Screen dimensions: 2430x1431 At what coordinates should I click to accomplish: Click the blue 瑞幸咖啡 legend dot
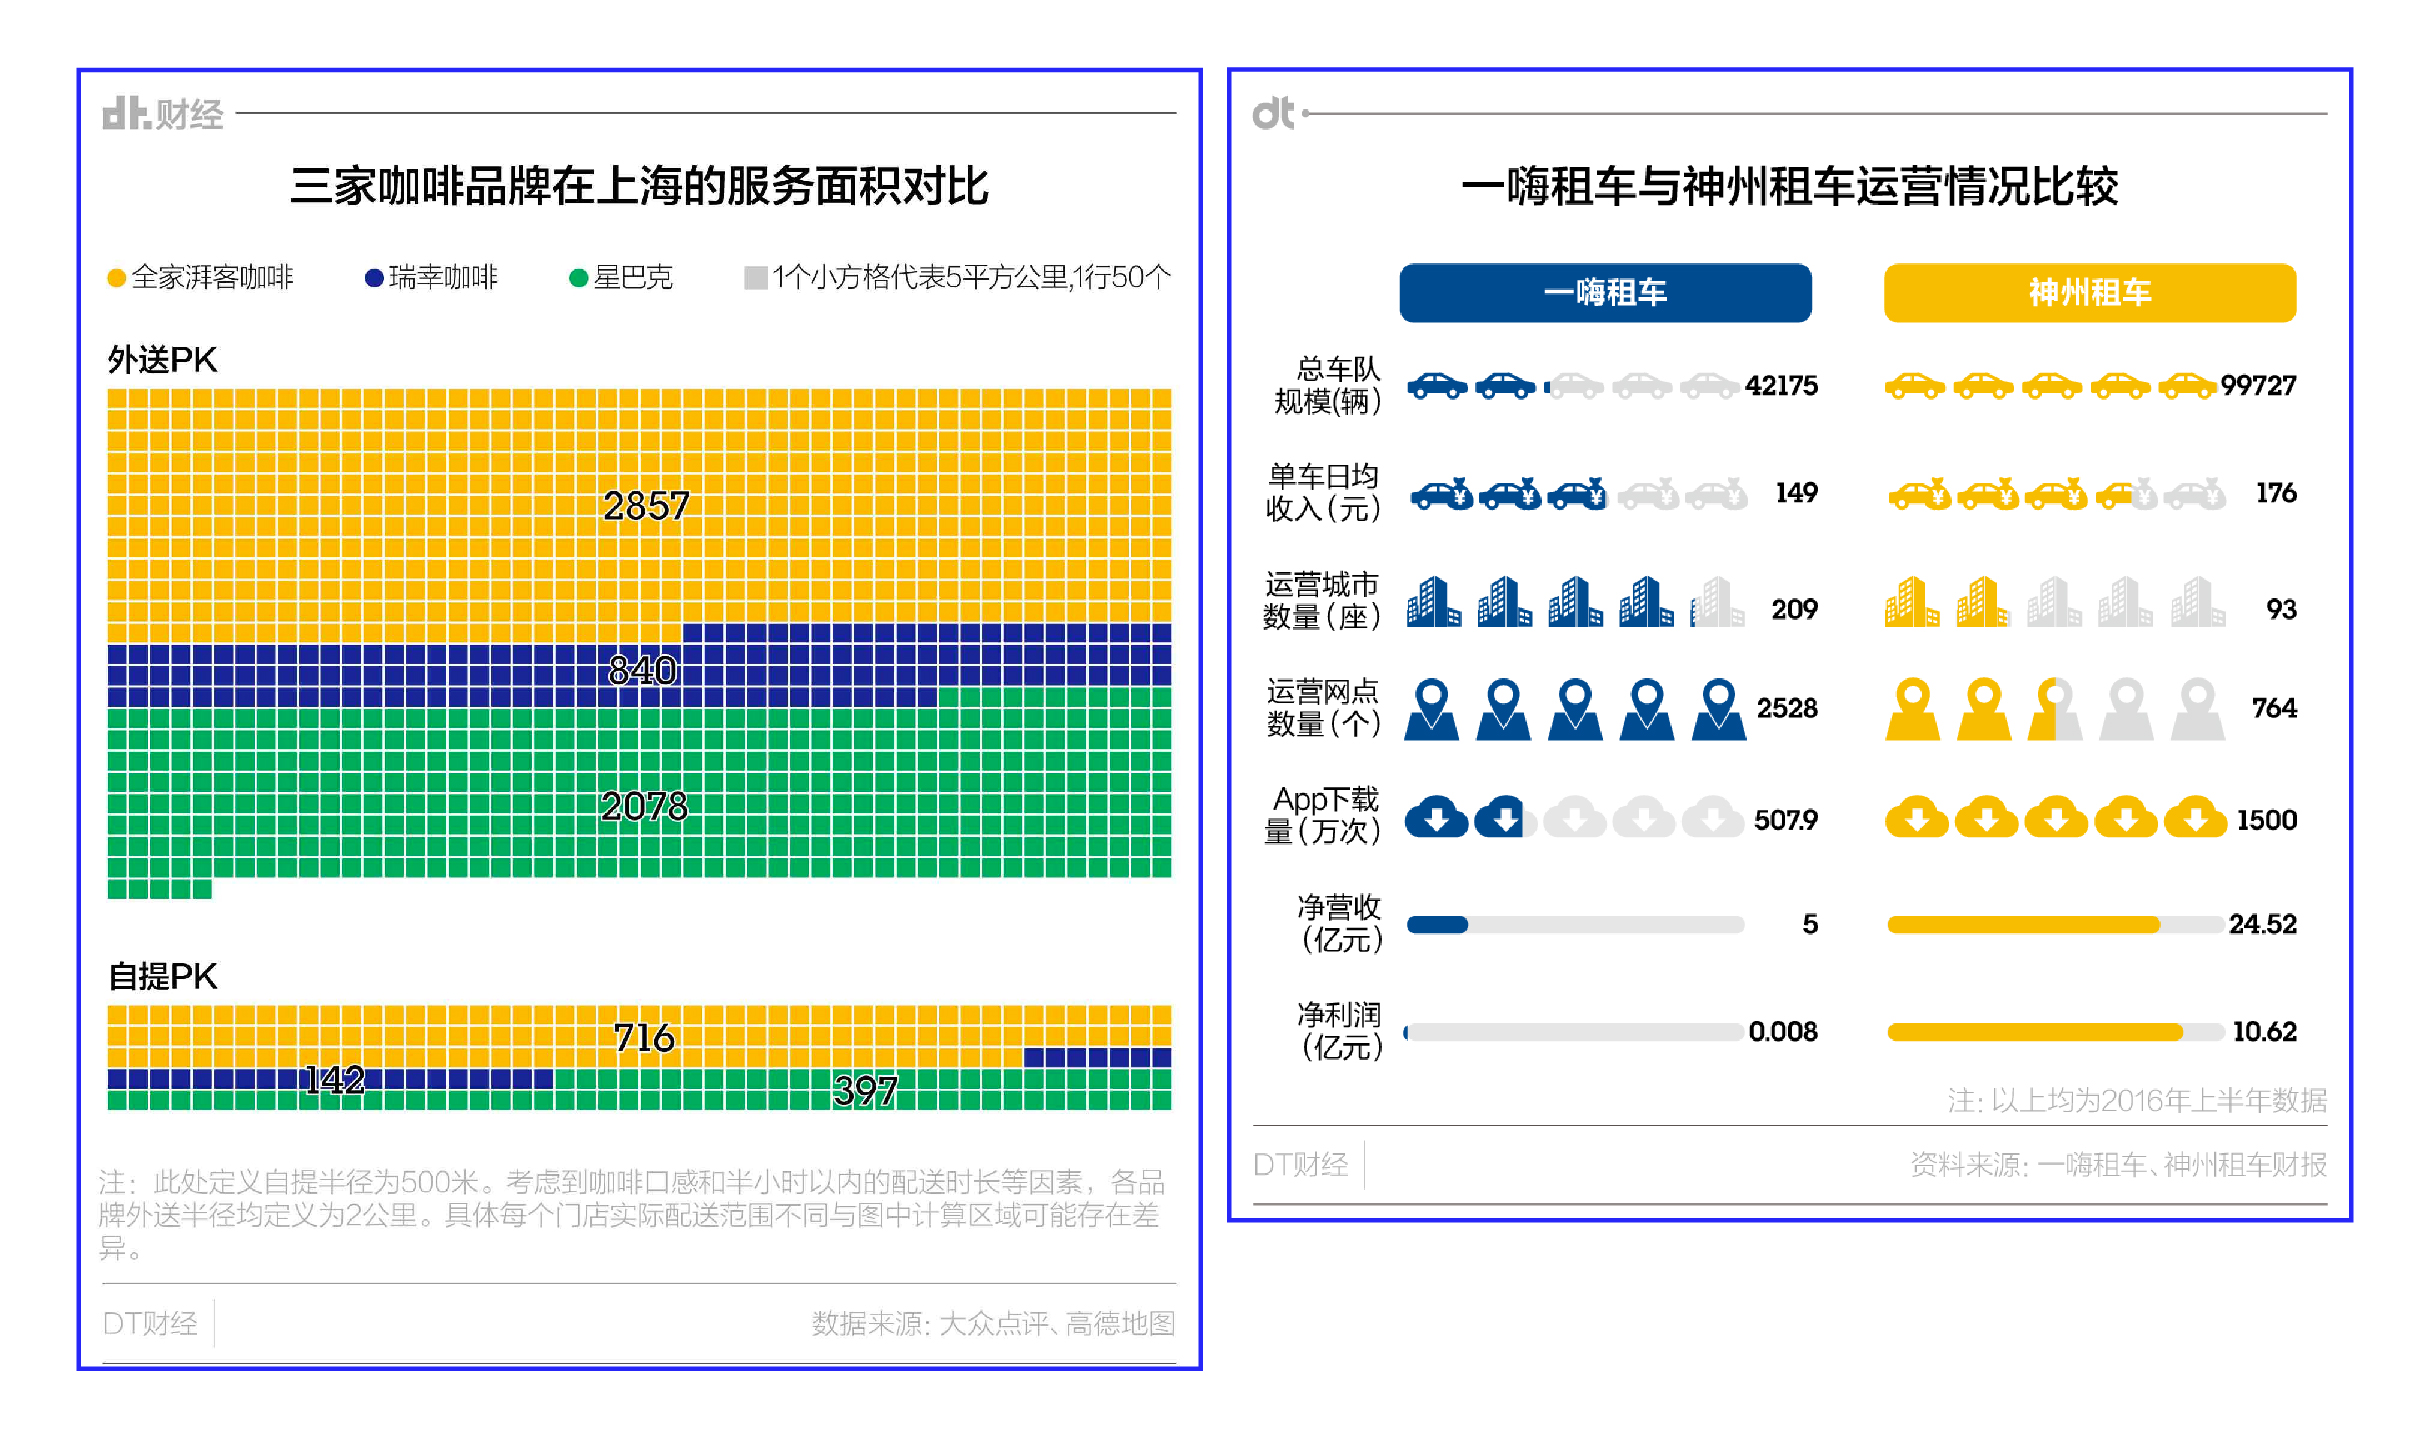pyautogui.click(x=374, y=278)
